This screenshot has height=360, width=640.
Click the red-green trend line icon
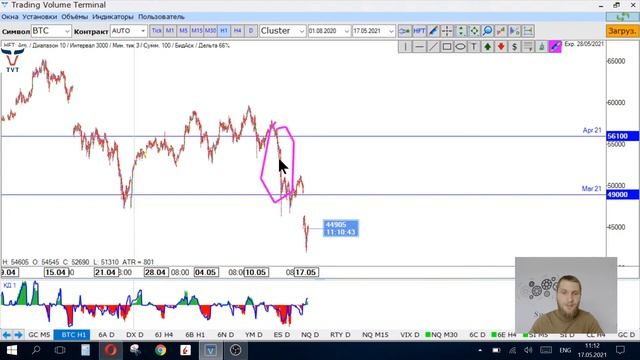pyautogui.click(x=501, y=31)
